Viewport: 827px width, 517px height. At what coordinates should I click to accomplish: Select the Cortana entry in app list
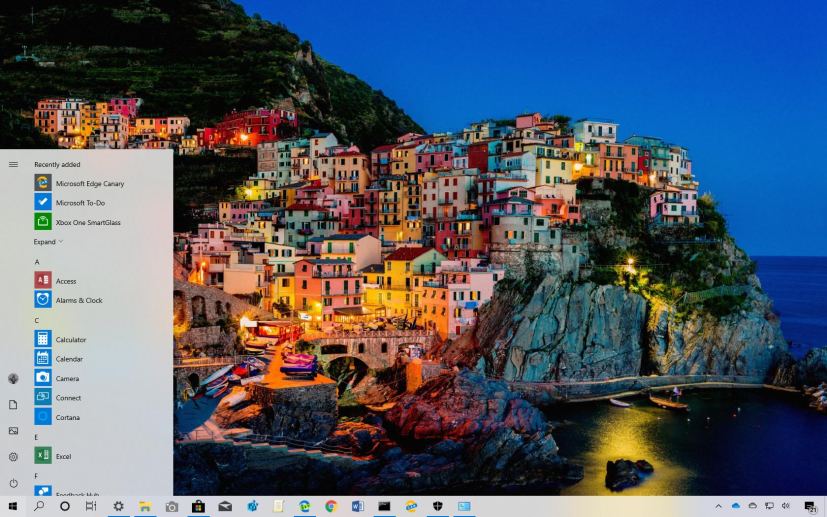click(x=67, y=417)
